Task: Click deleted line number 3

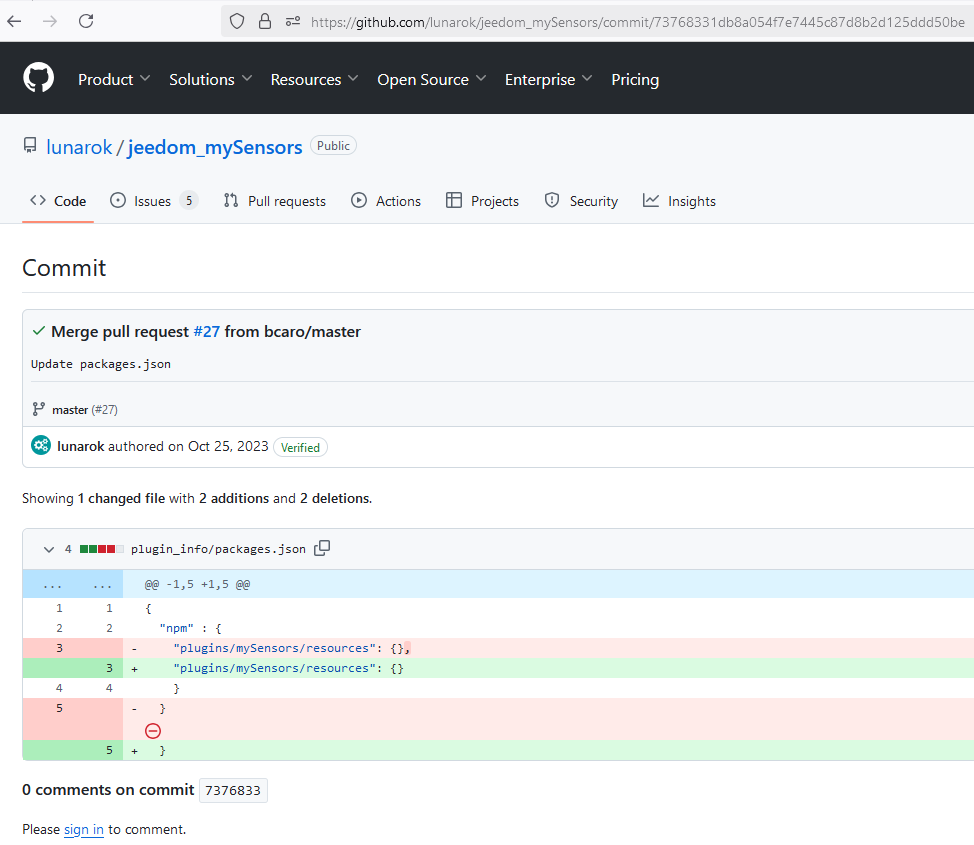Action: coord(60,648)
